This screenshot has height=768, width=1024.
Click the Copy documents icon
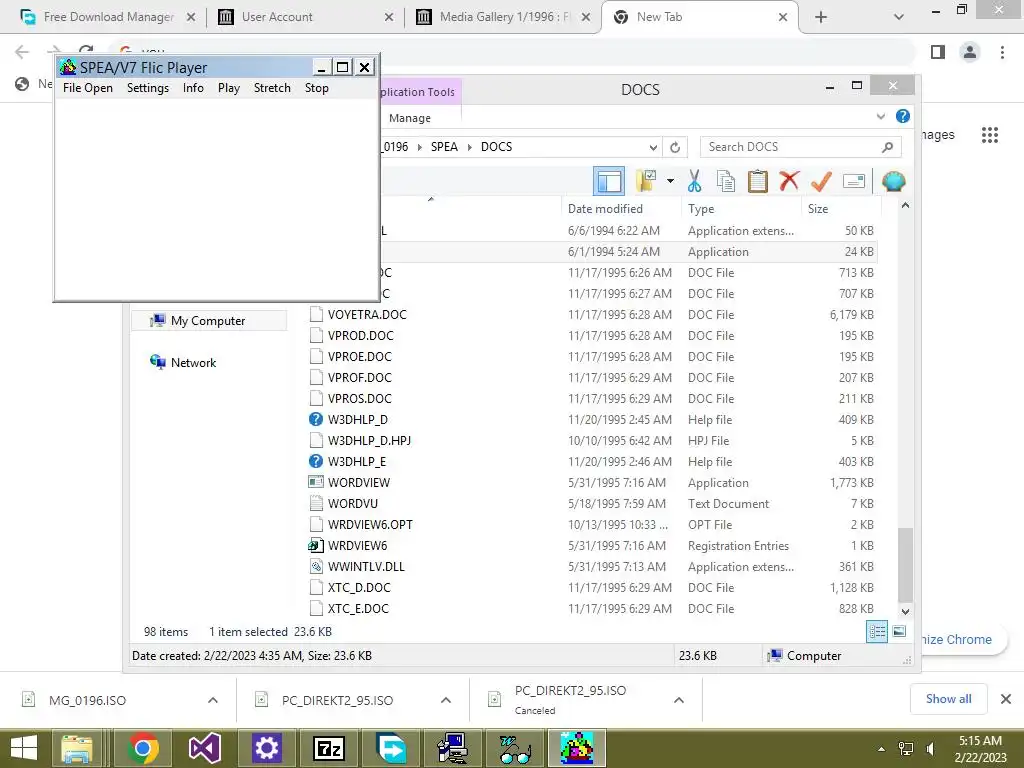[x=726, y=182]
